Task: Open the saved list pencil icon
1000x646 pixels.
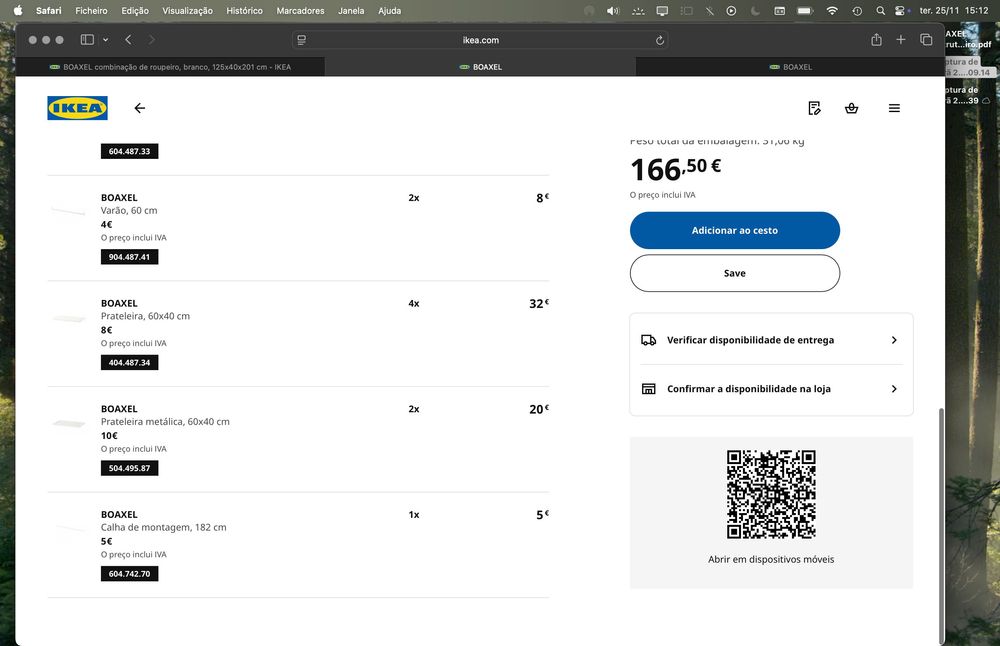Action: [814, 108]
